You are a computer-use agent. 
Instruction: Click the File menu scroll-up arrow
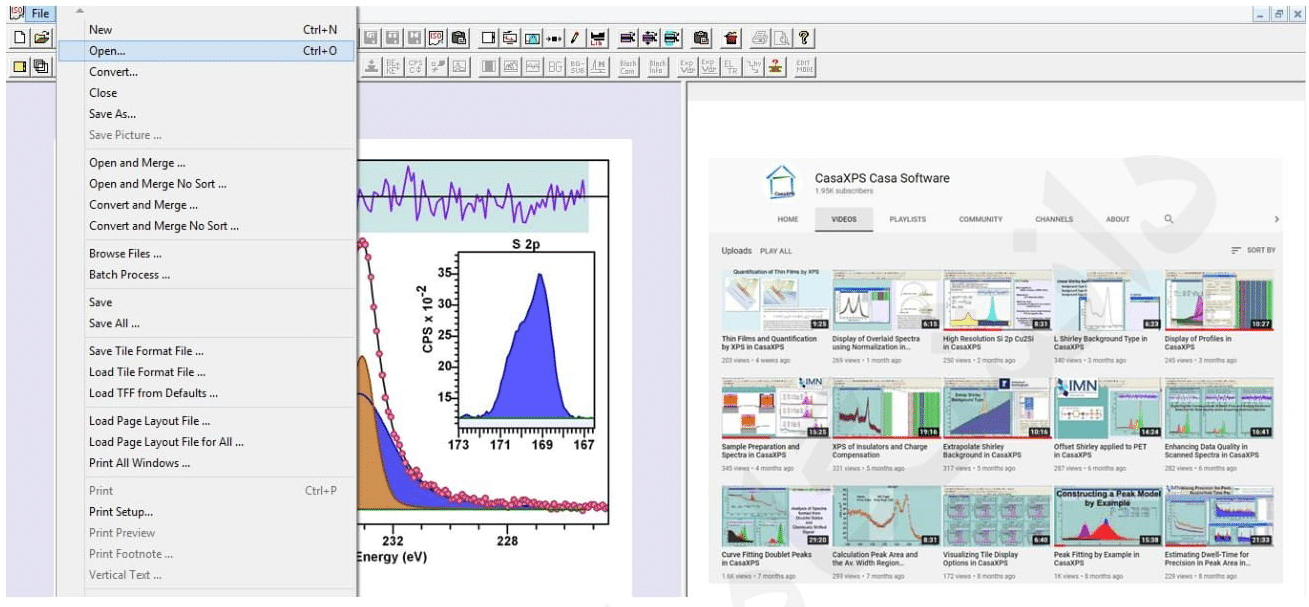click(x=80, y=12)
